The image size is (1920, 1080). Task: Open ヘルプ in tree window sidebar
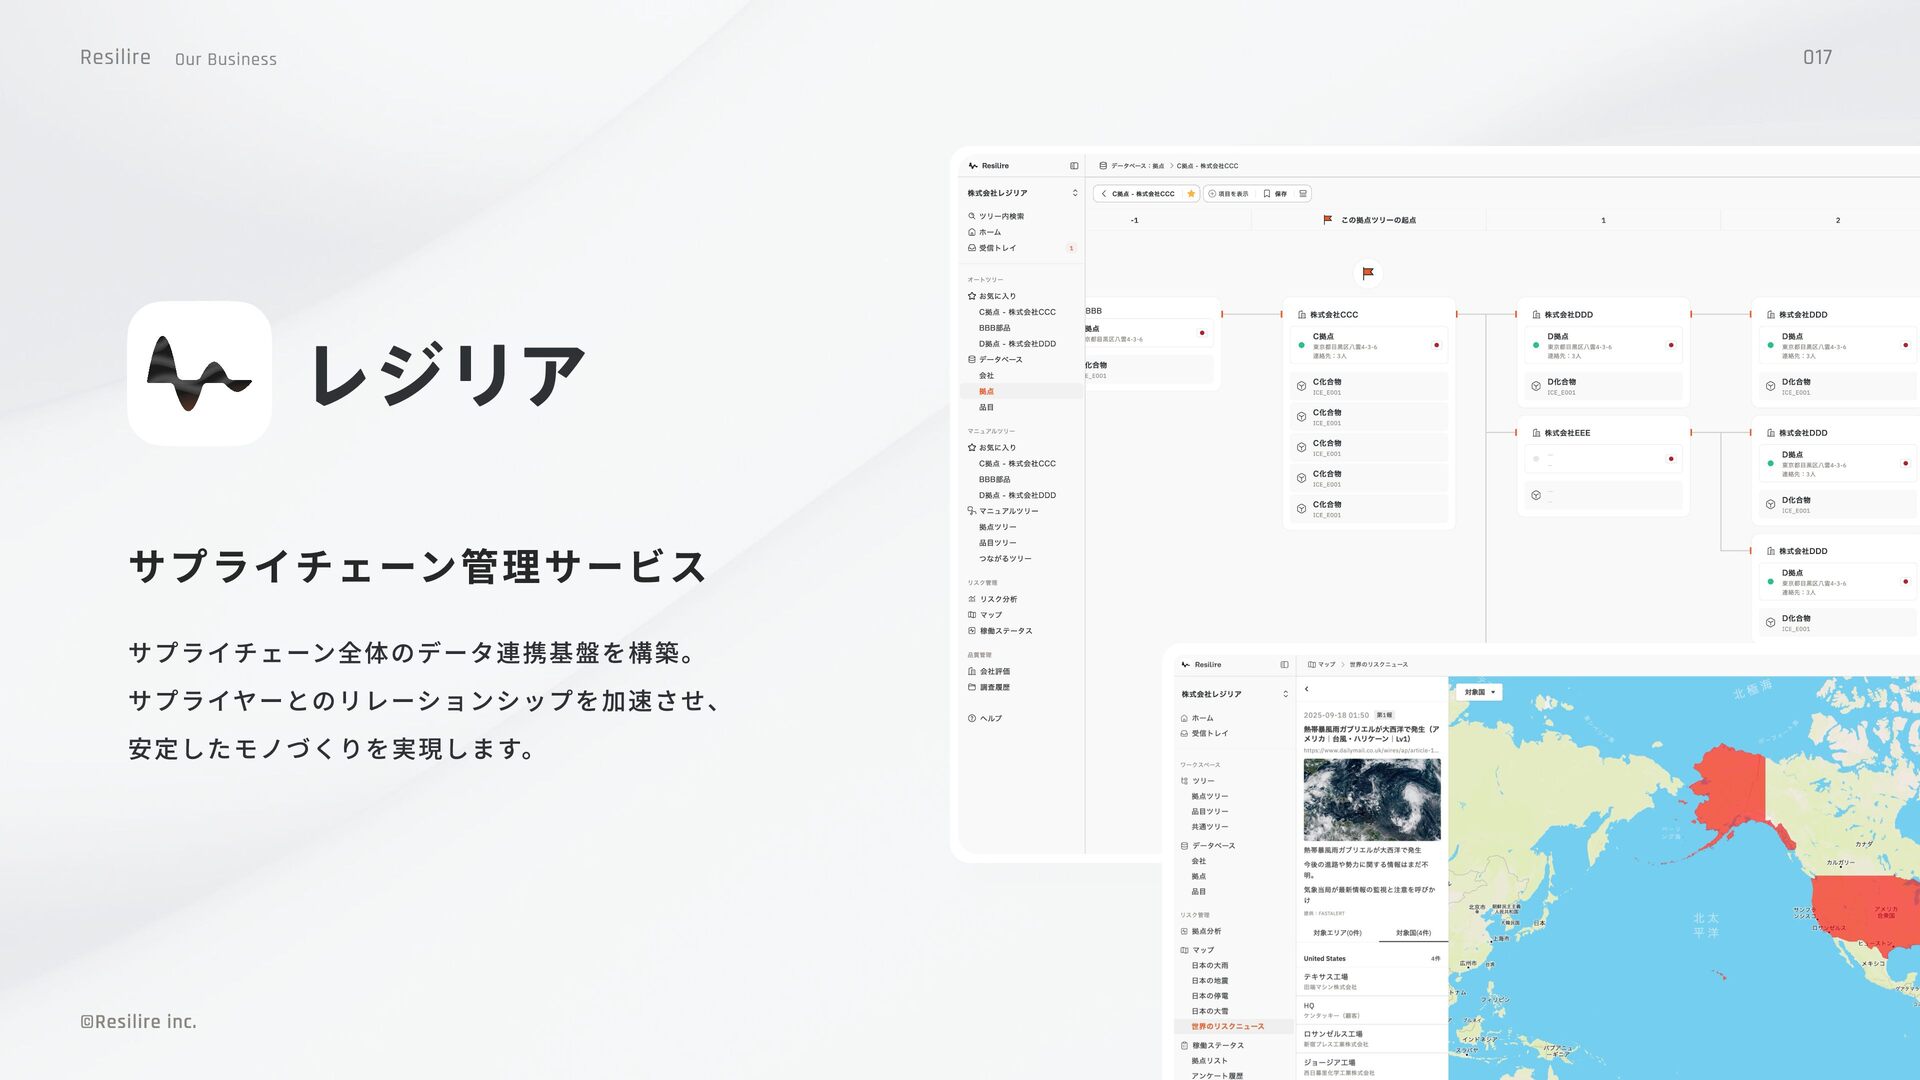coord(985,719)
